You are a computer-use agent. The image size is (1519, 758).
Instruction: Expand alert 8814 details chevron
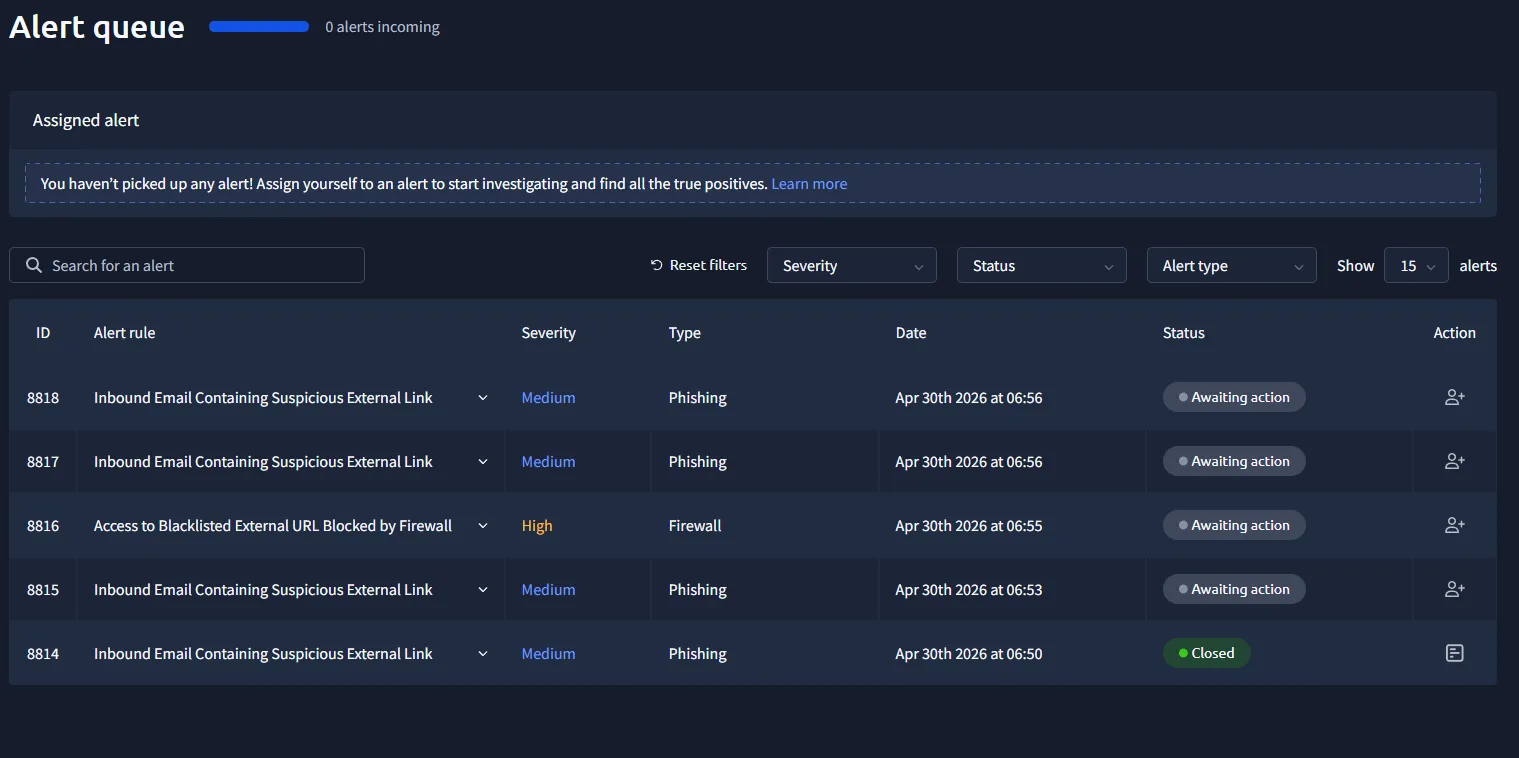(483, 654)
